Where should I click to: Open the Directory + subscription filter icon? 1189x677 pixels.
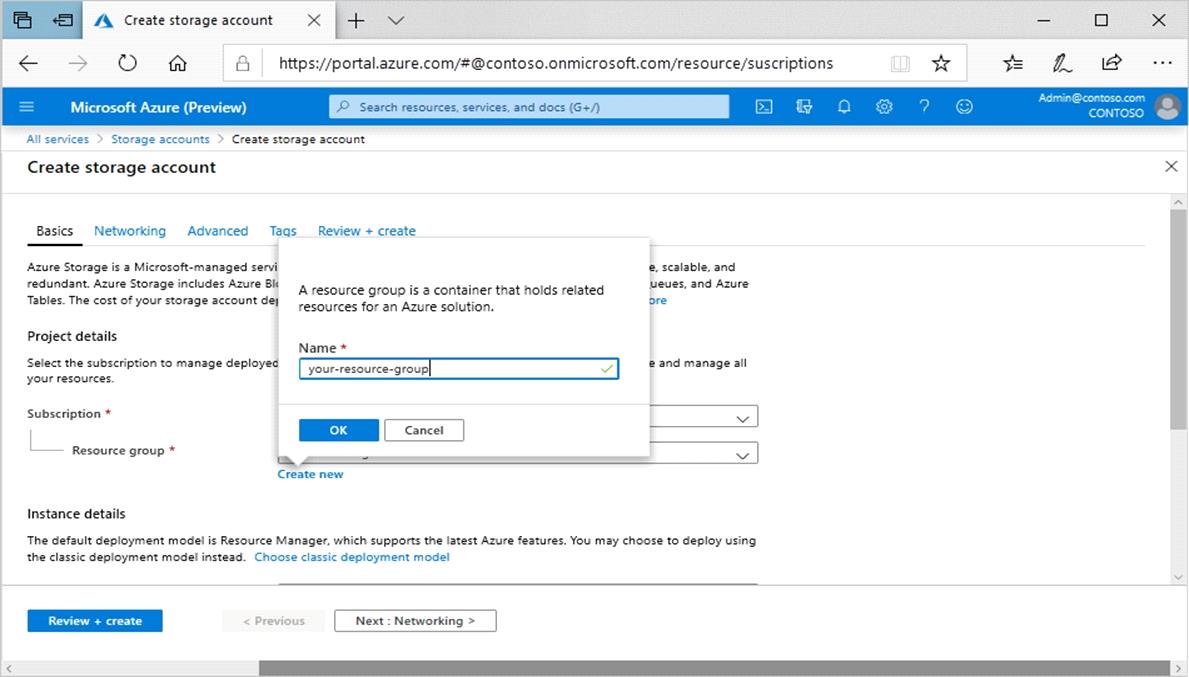[x=804, y=107]
